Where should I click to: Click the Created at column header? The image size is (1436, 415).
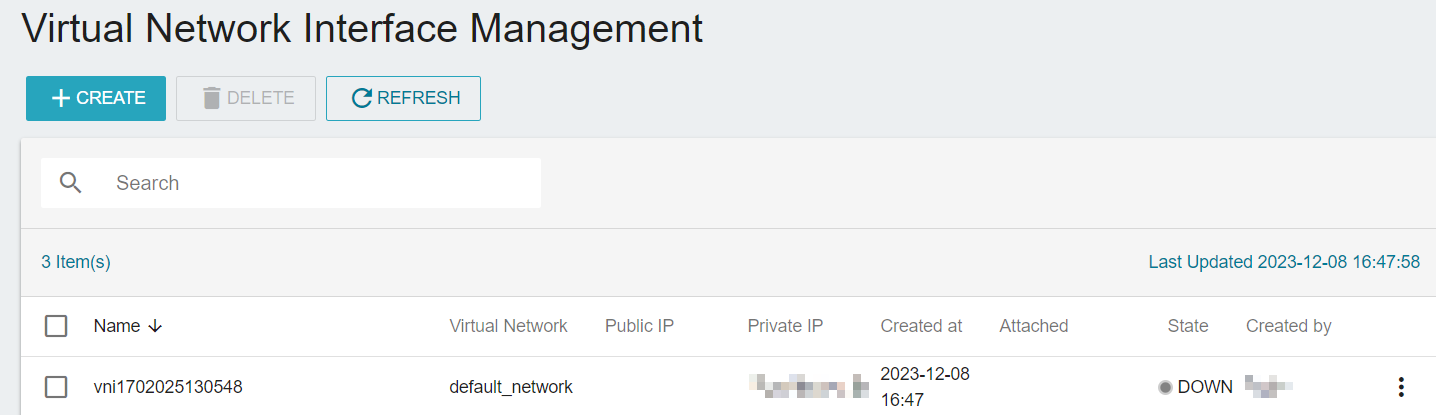921,326
